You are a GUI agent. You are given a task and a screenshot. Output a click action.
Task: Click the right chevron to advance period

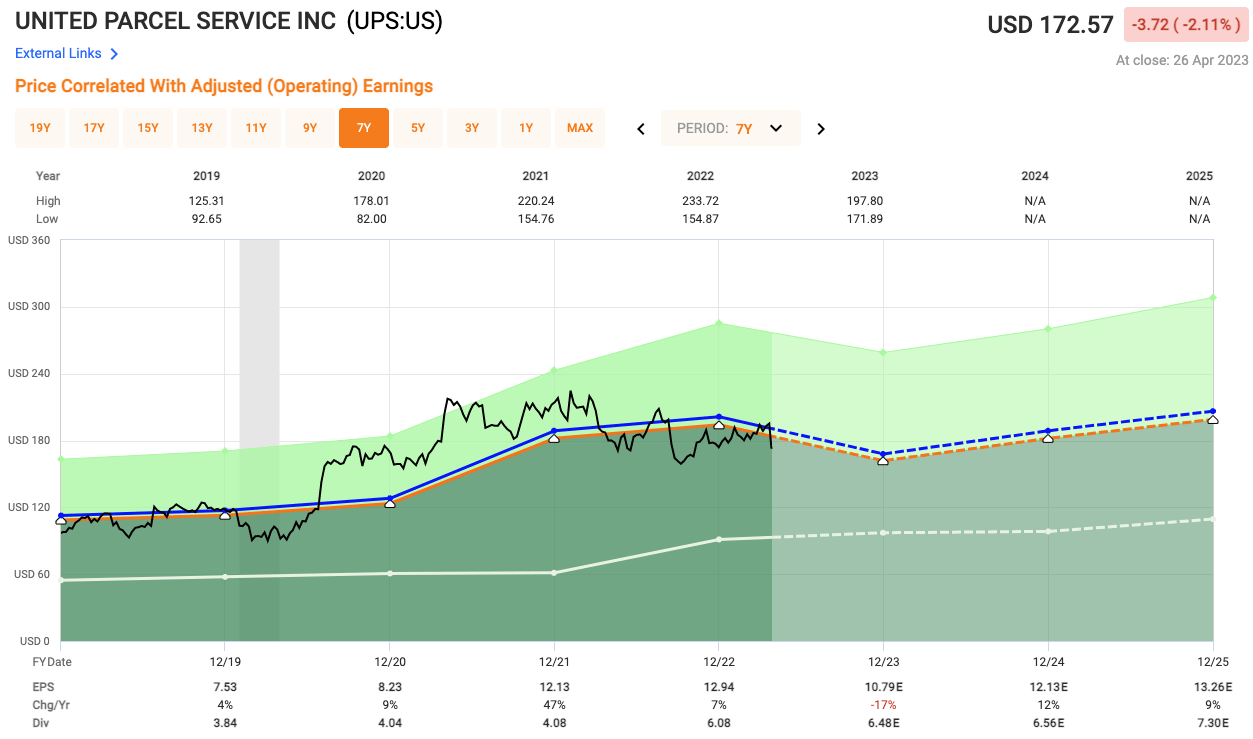point(820,129)
